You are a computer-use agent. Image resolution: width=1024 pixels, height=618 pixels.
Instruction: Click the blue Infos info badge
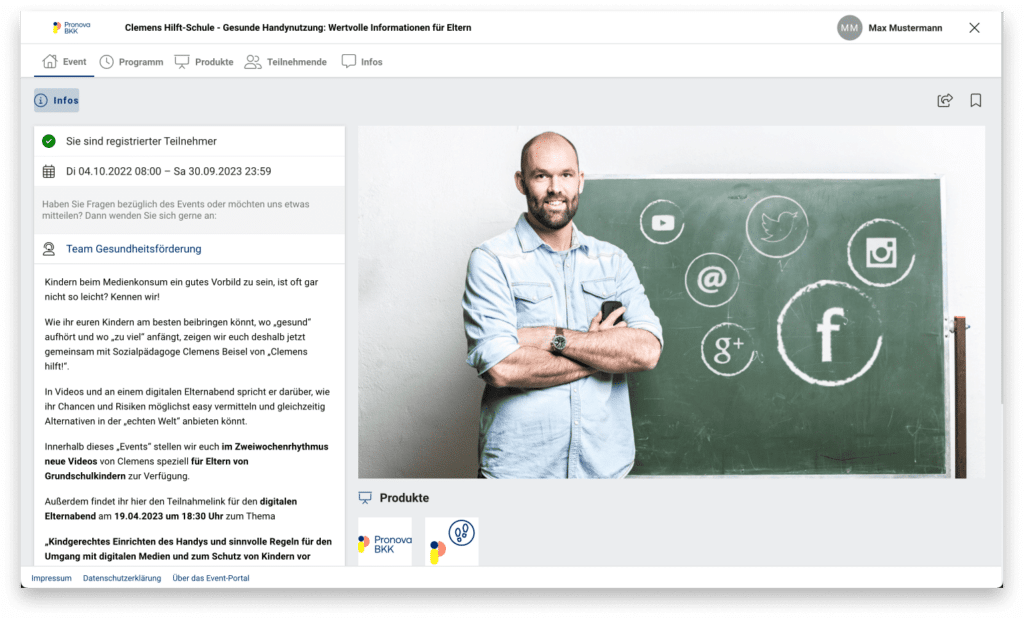click(x=56, y=100)
